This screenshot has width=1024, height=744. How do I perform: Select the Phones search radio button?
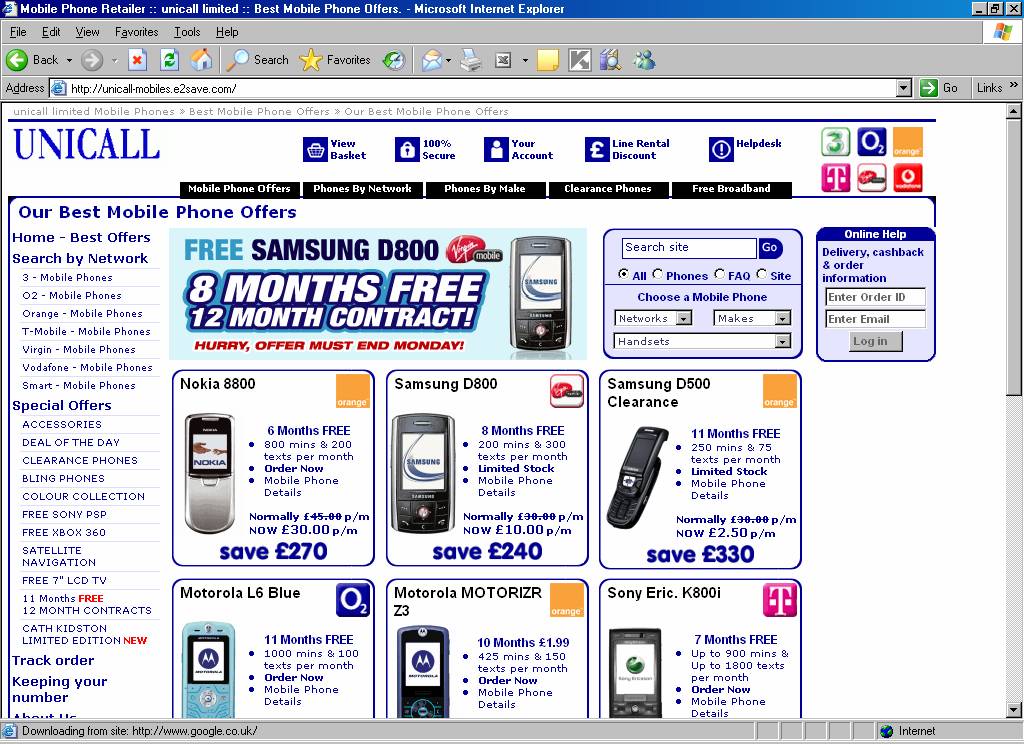(658, 274)
